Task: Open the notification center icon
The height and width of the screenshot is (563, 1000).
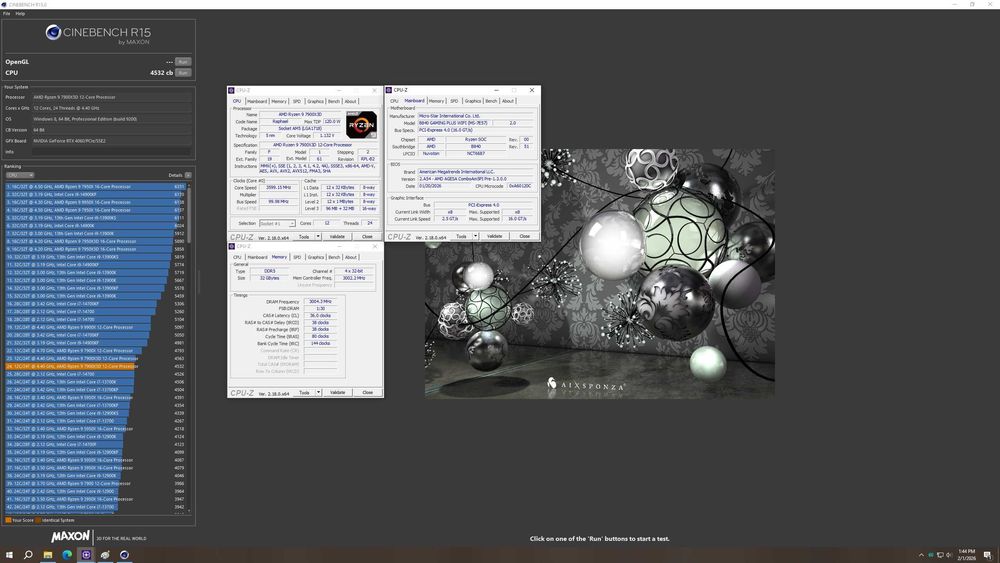Action: click(987, 555)
